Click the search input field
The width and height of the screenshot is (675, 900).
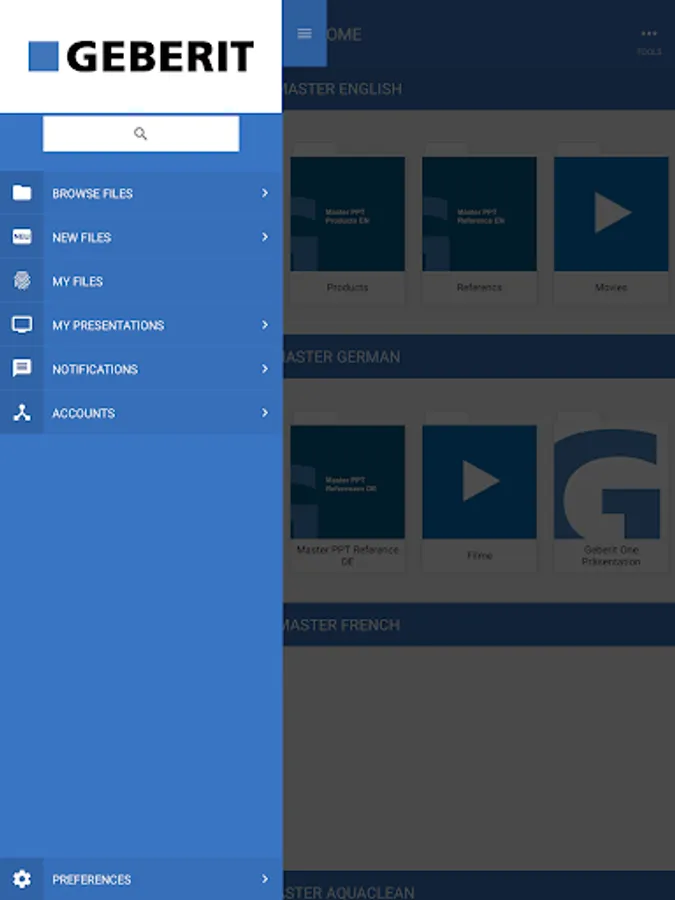[x=141, y=134]
